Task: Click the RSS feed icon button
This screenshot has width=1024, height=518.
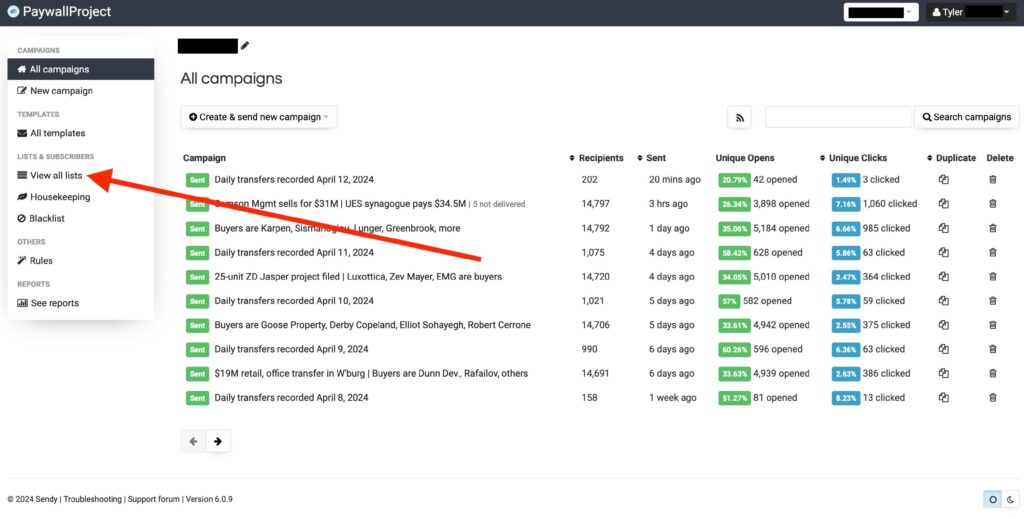Action: pyautogui.click(x=739, y=117)
